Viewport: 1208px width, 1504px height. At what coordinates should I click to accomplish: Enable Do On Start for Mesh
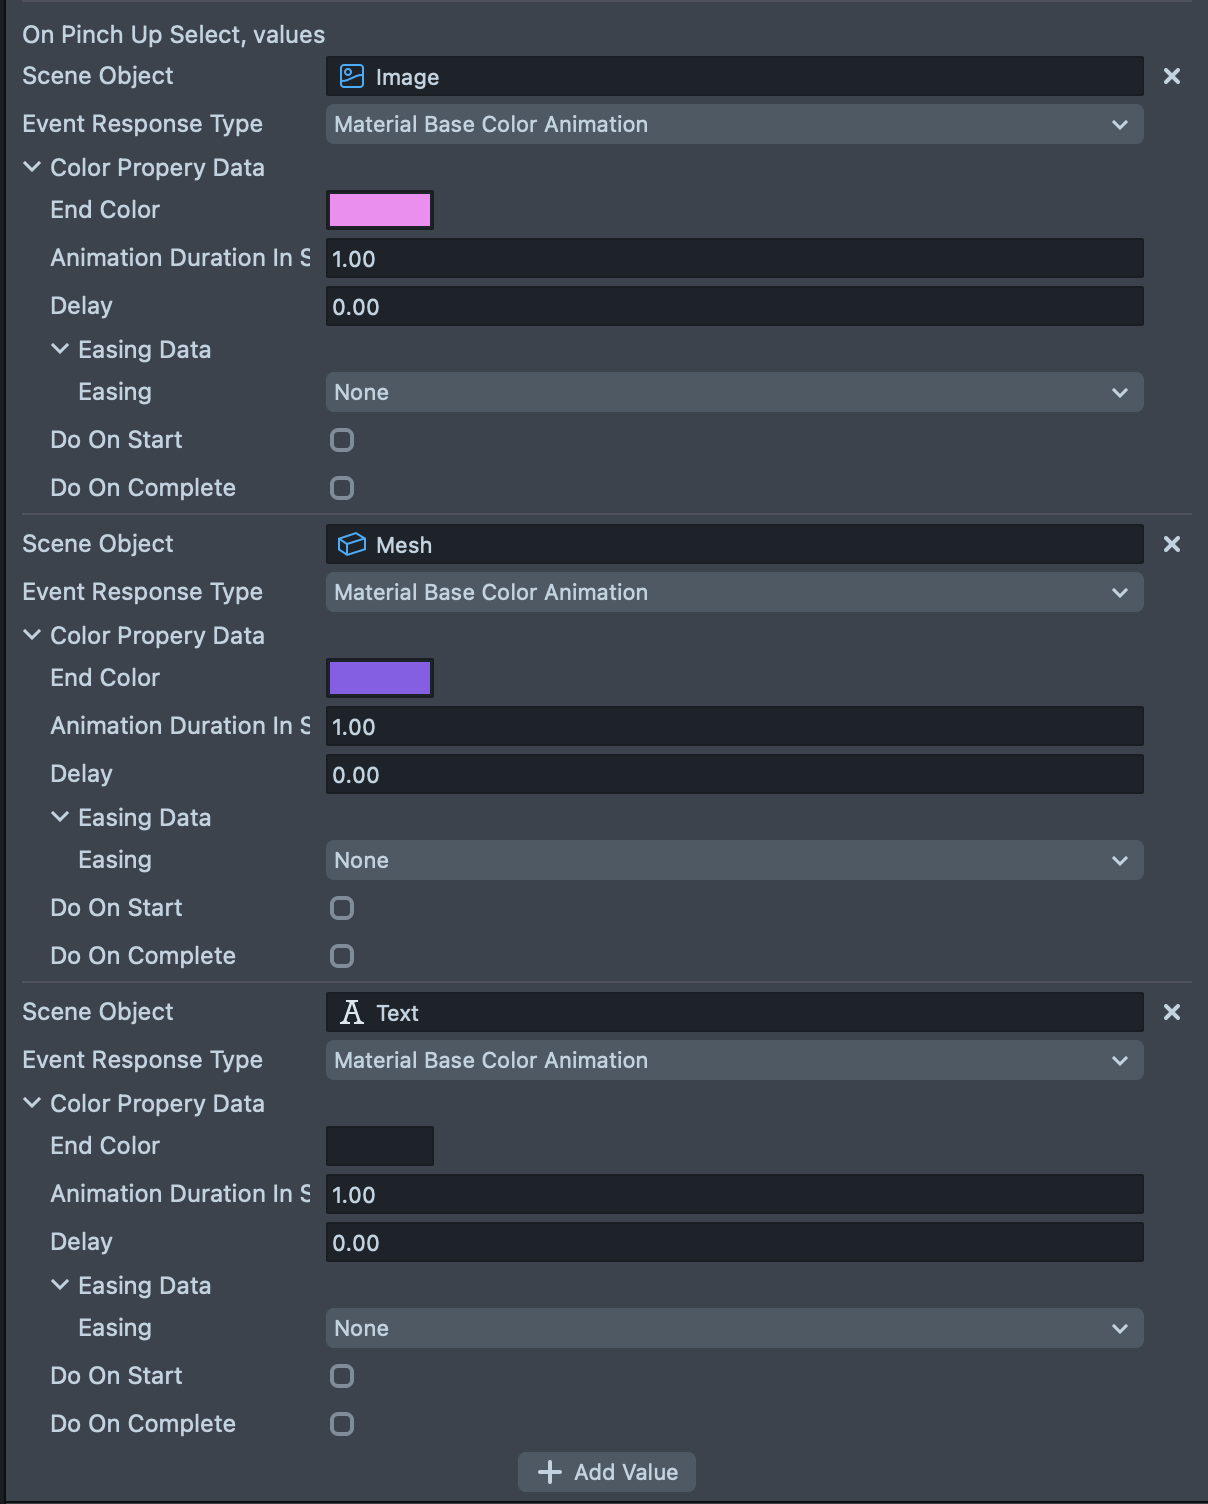[x=342, y=908]
